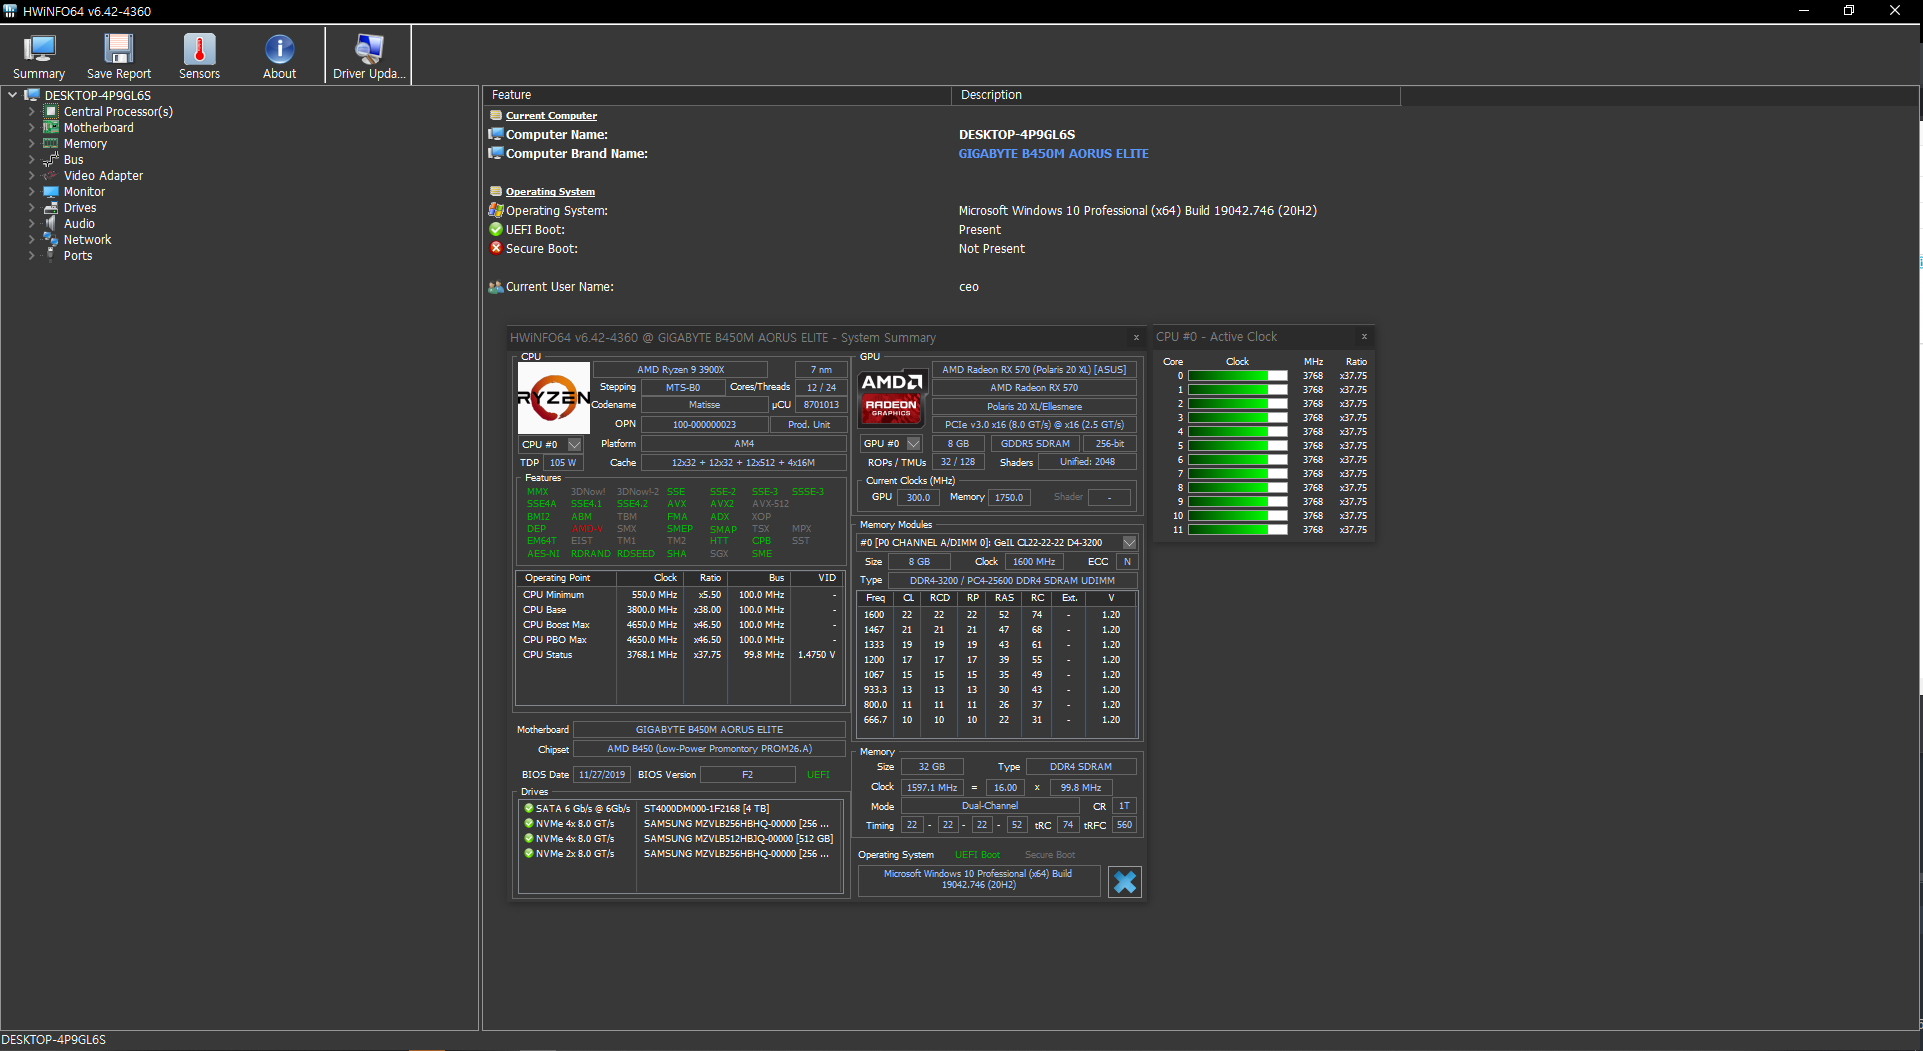The height and width of the screenshot is (1051, 1923).
Task: Click the AMD Radeon RX 570 ASUS field
Action: (x=1034, y=369)
